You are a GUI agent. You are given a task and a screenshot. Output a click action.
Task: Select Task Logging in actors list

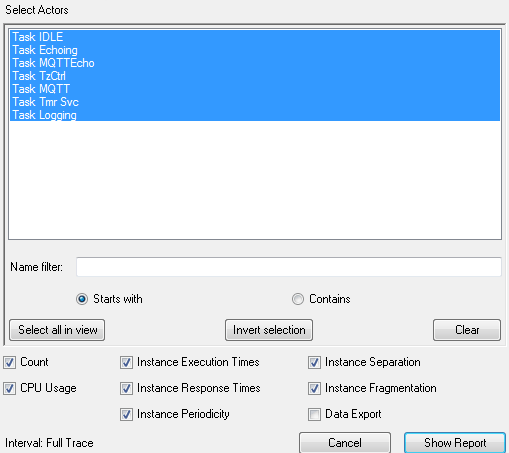tap(255, 115)
